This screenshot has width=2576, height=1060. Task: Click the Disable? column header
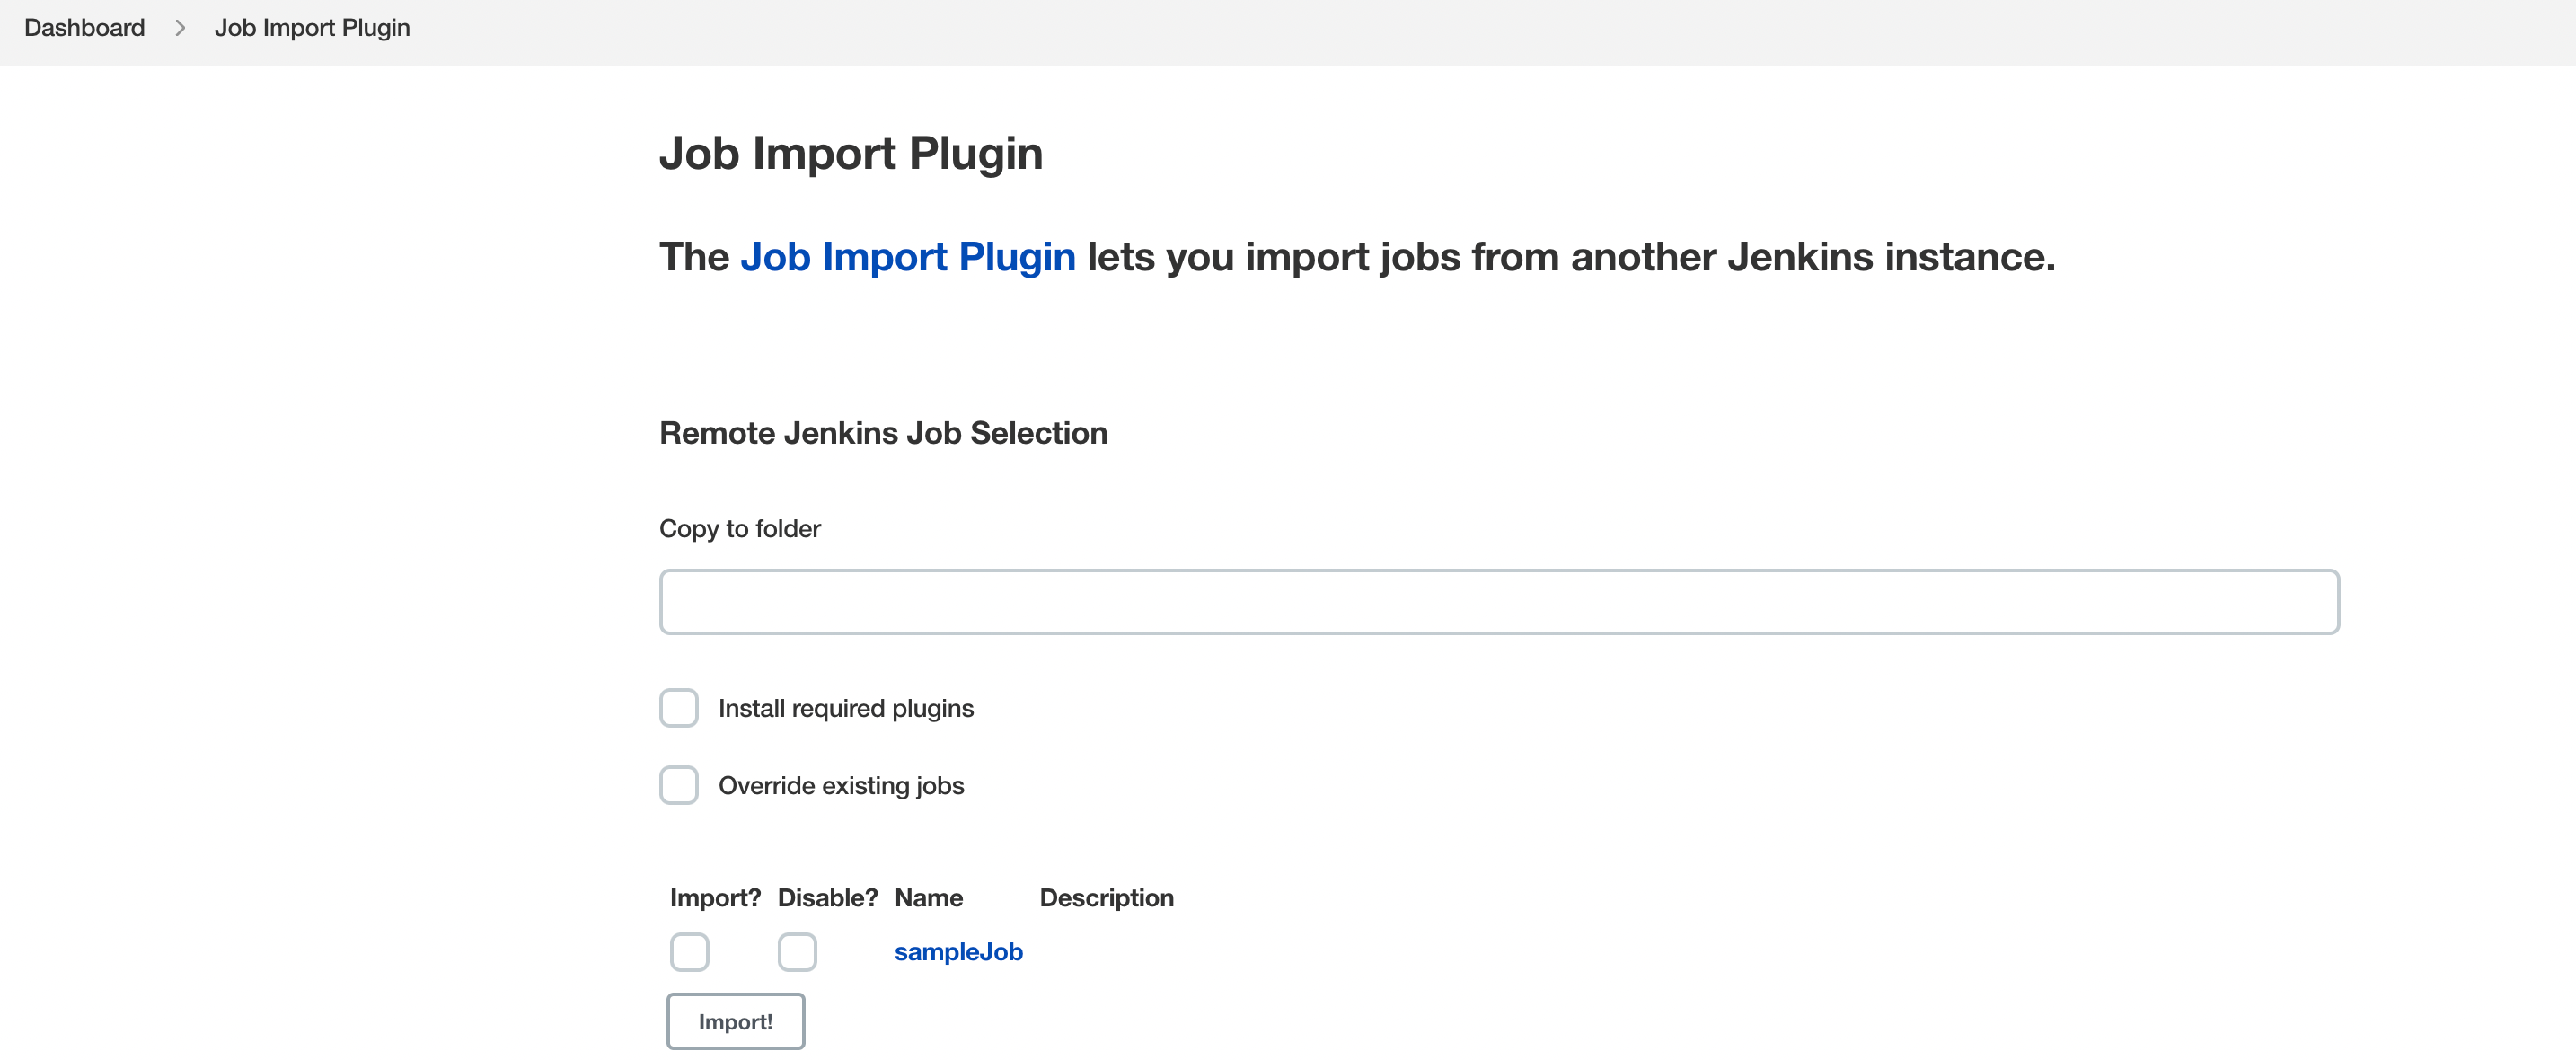827,897
